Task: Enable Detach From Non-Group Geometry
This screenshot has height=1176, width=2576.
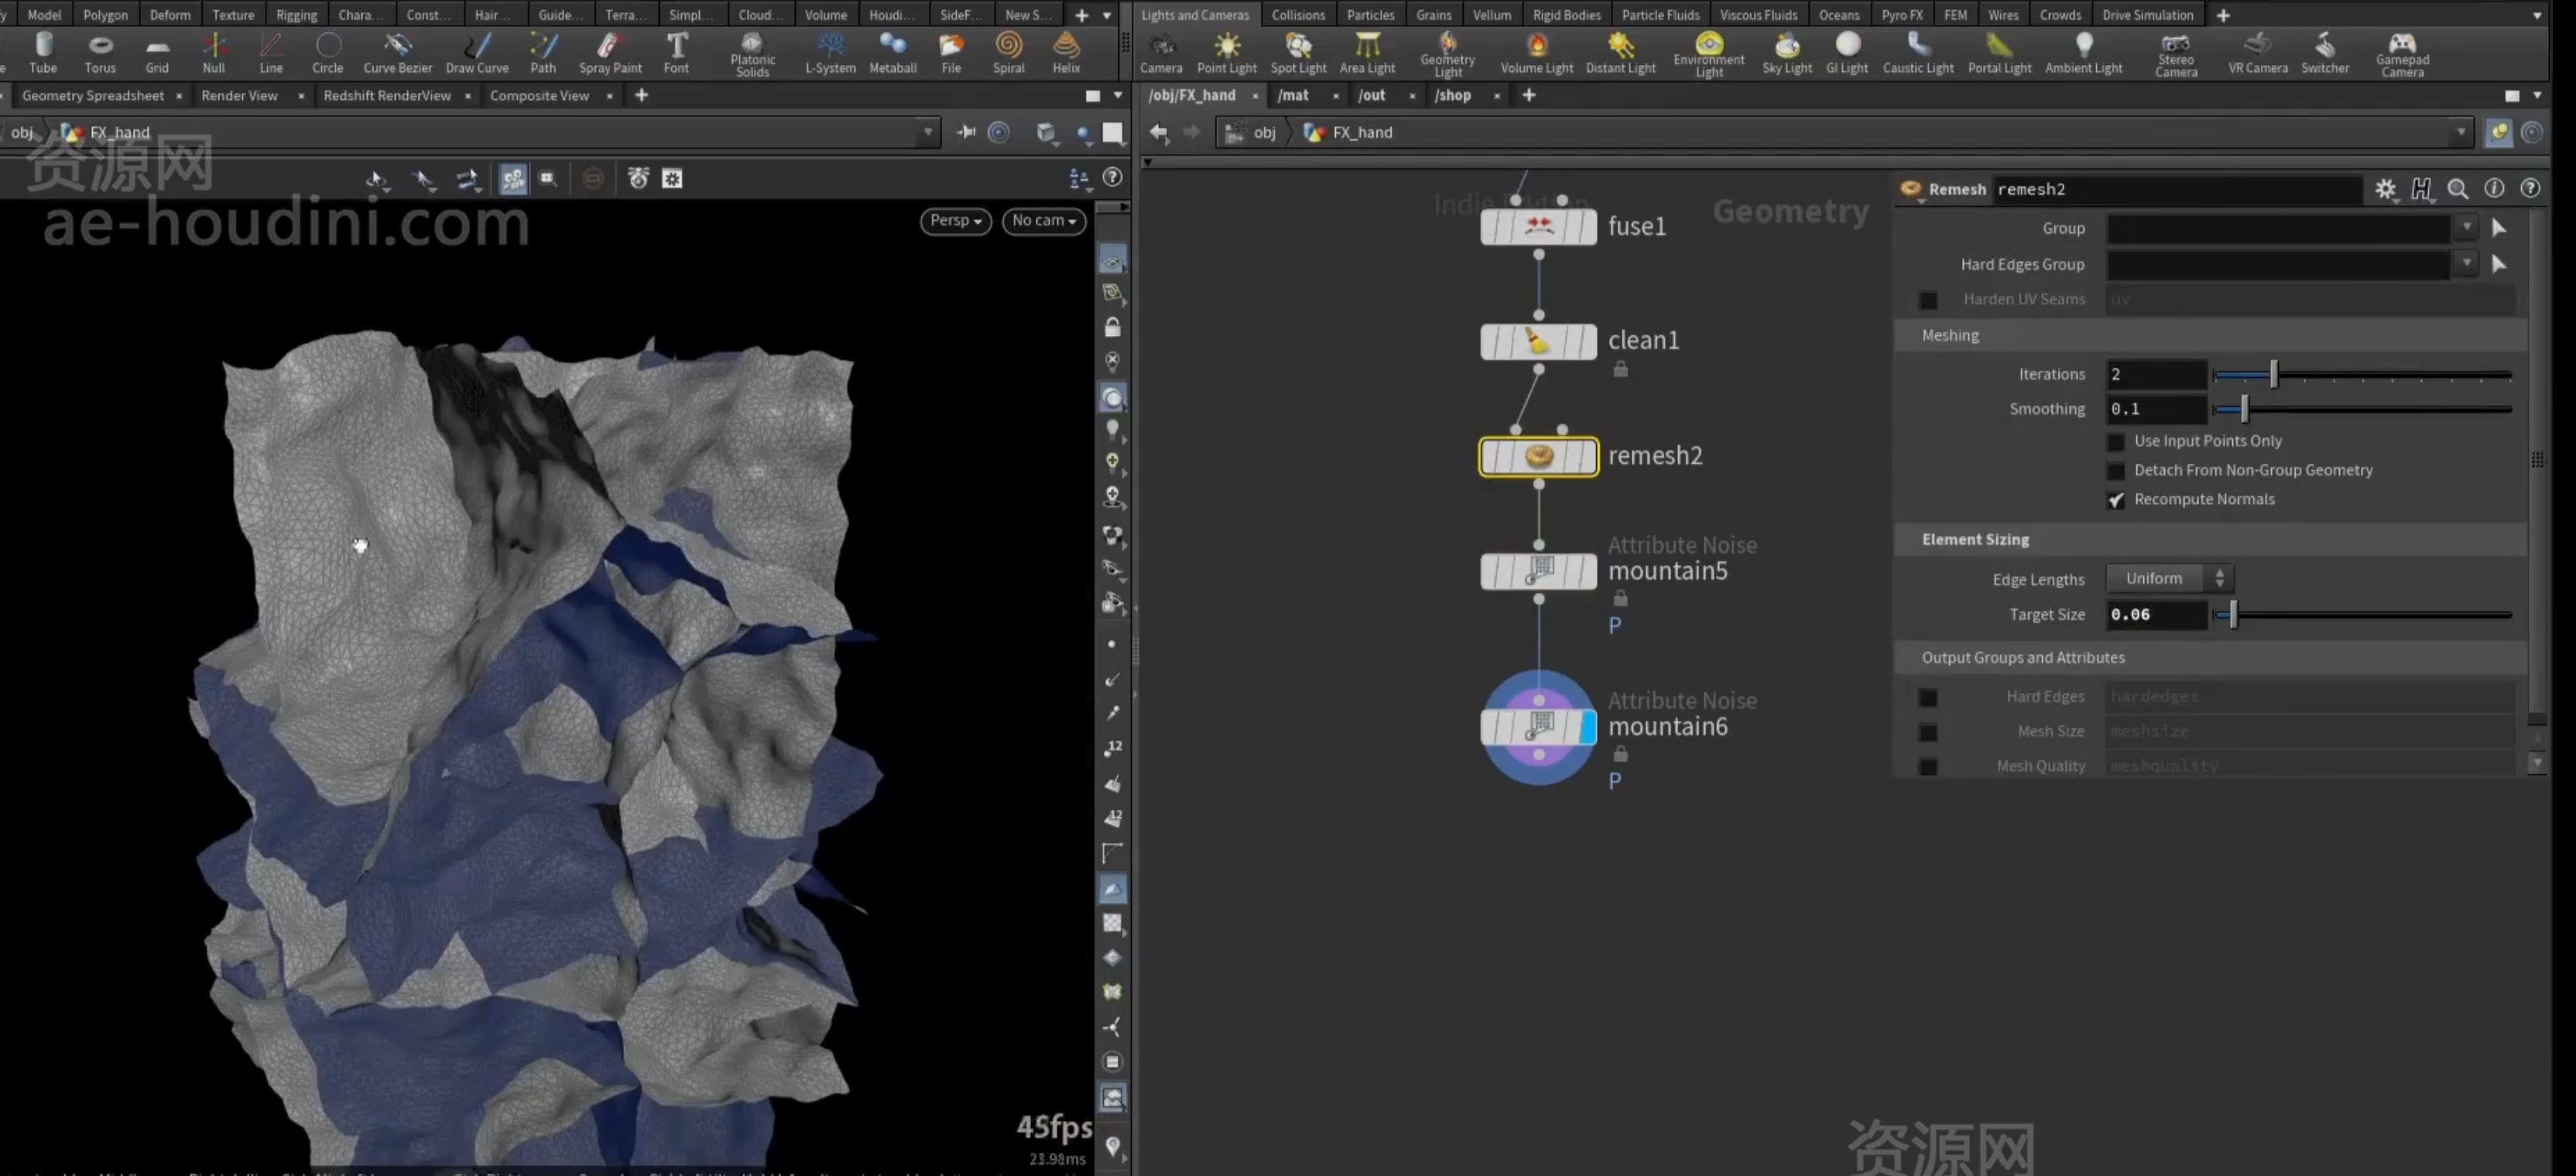Action: [2115, 471]
